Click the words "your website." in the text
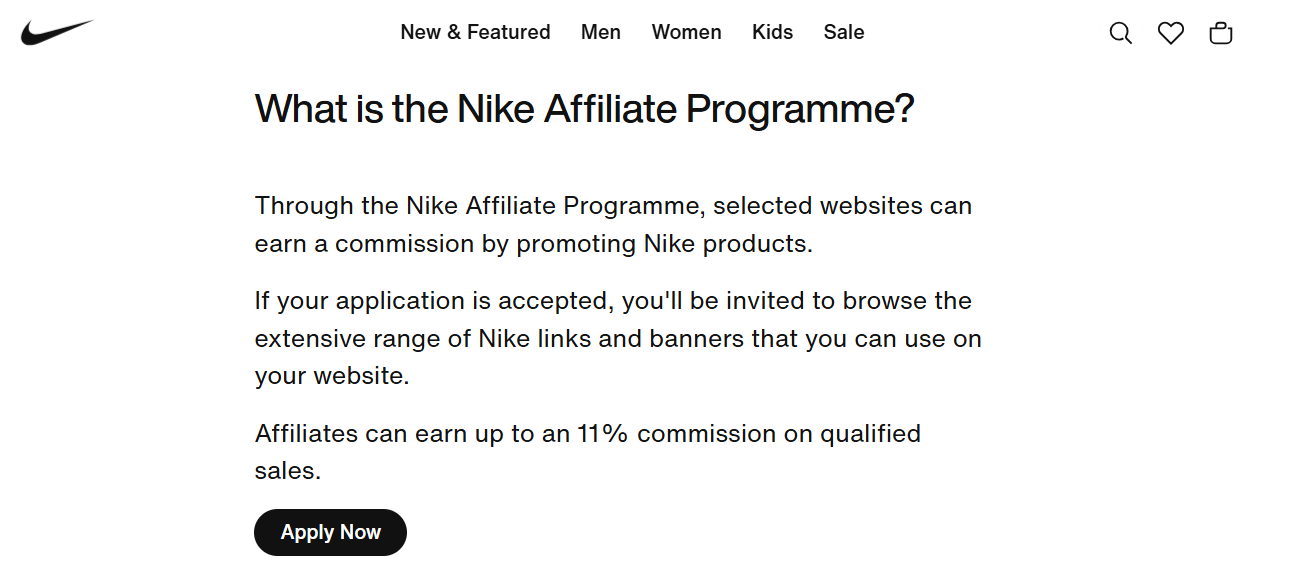 pos(332,377)
